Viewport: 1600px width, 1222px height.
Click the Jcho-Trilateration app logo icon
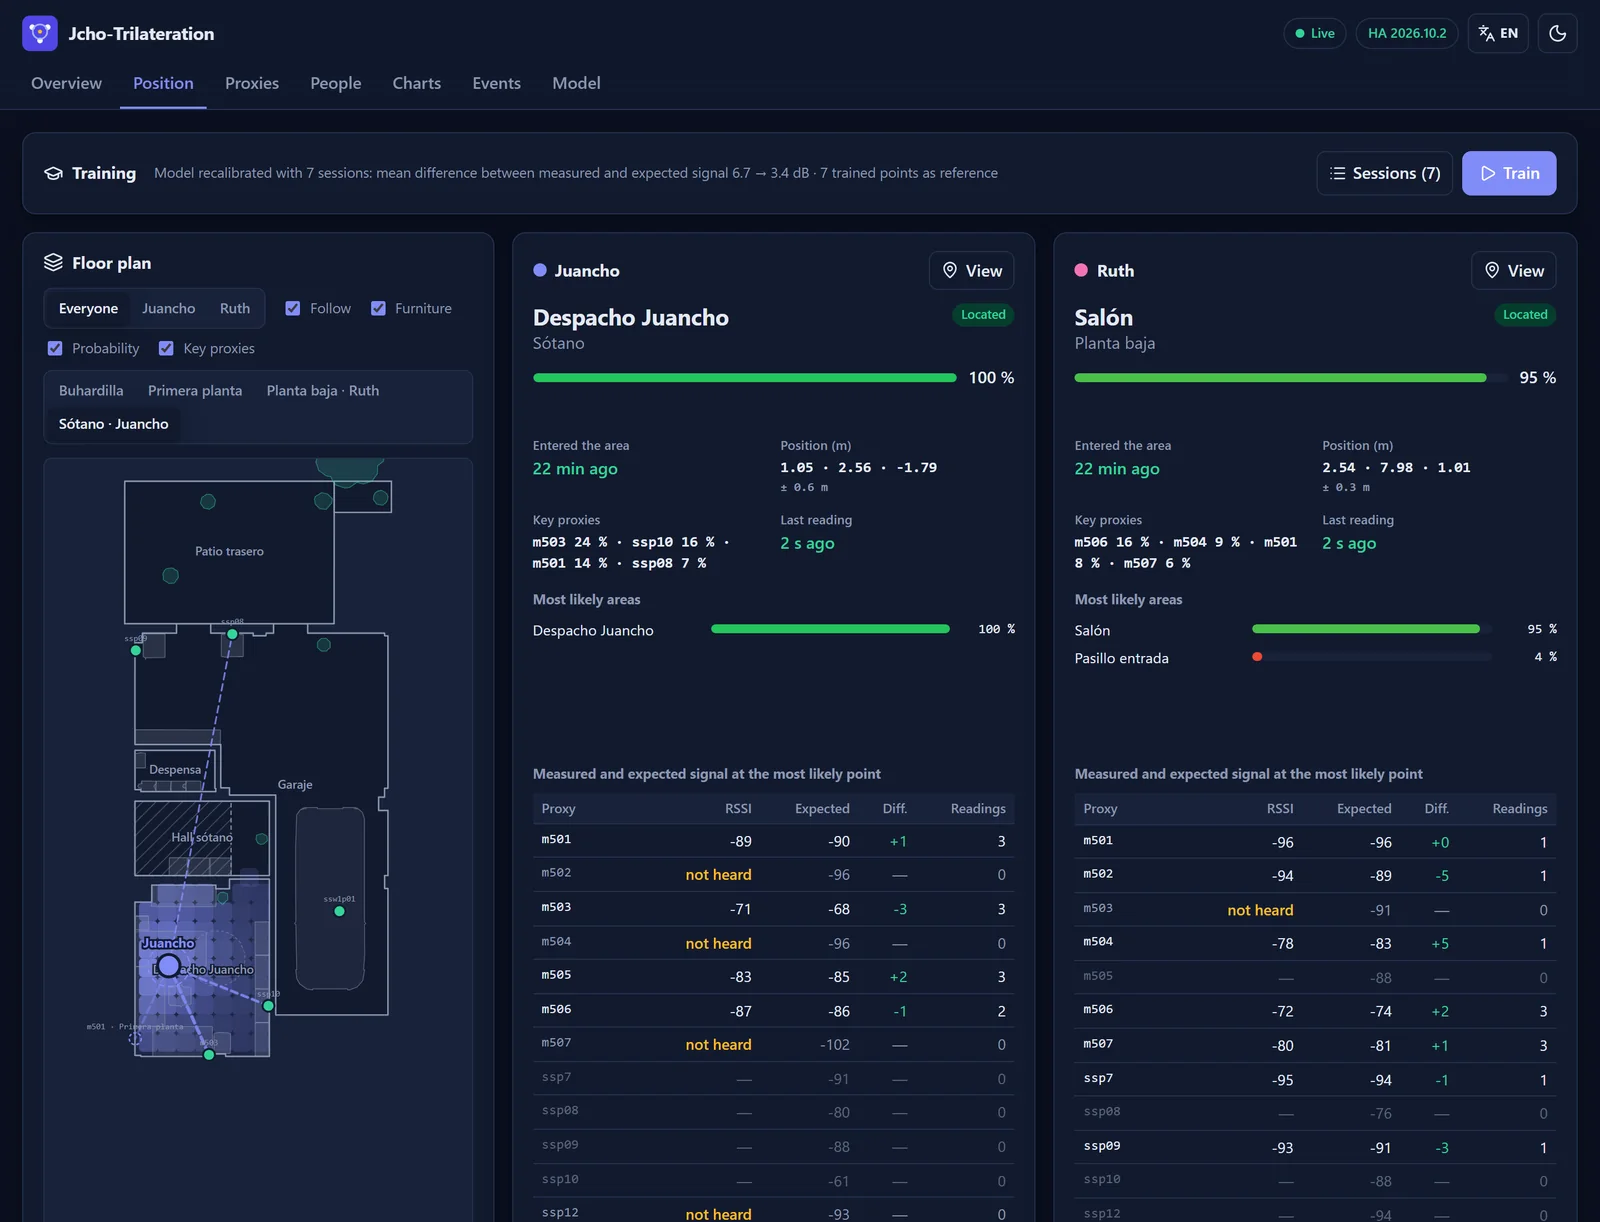[x=40, y=33]
